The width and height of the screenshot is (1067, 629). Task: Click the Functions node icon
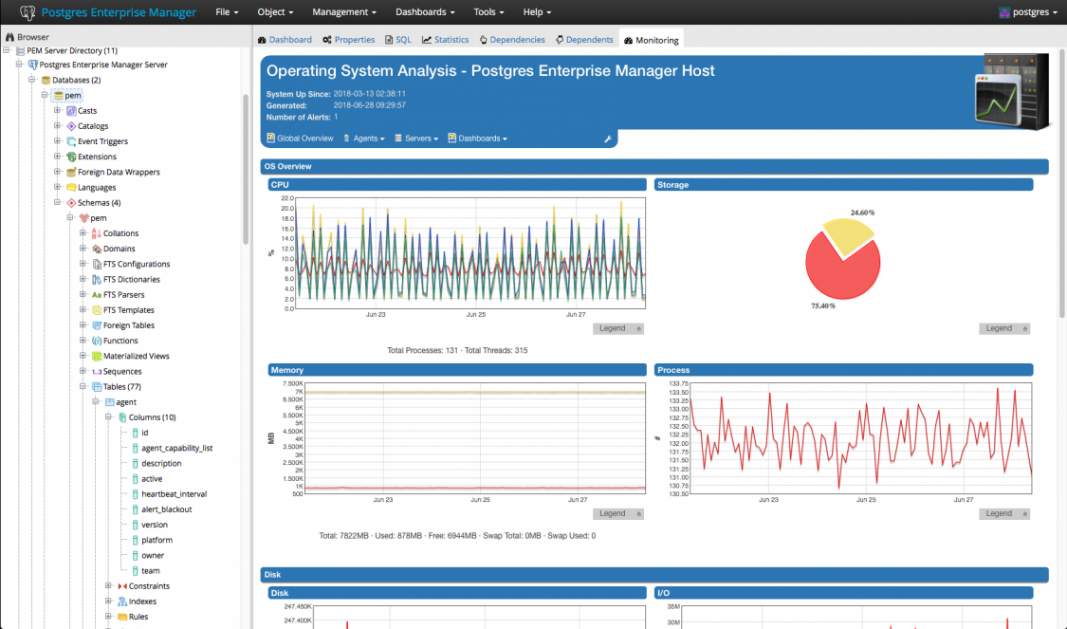tap(97, 340)
